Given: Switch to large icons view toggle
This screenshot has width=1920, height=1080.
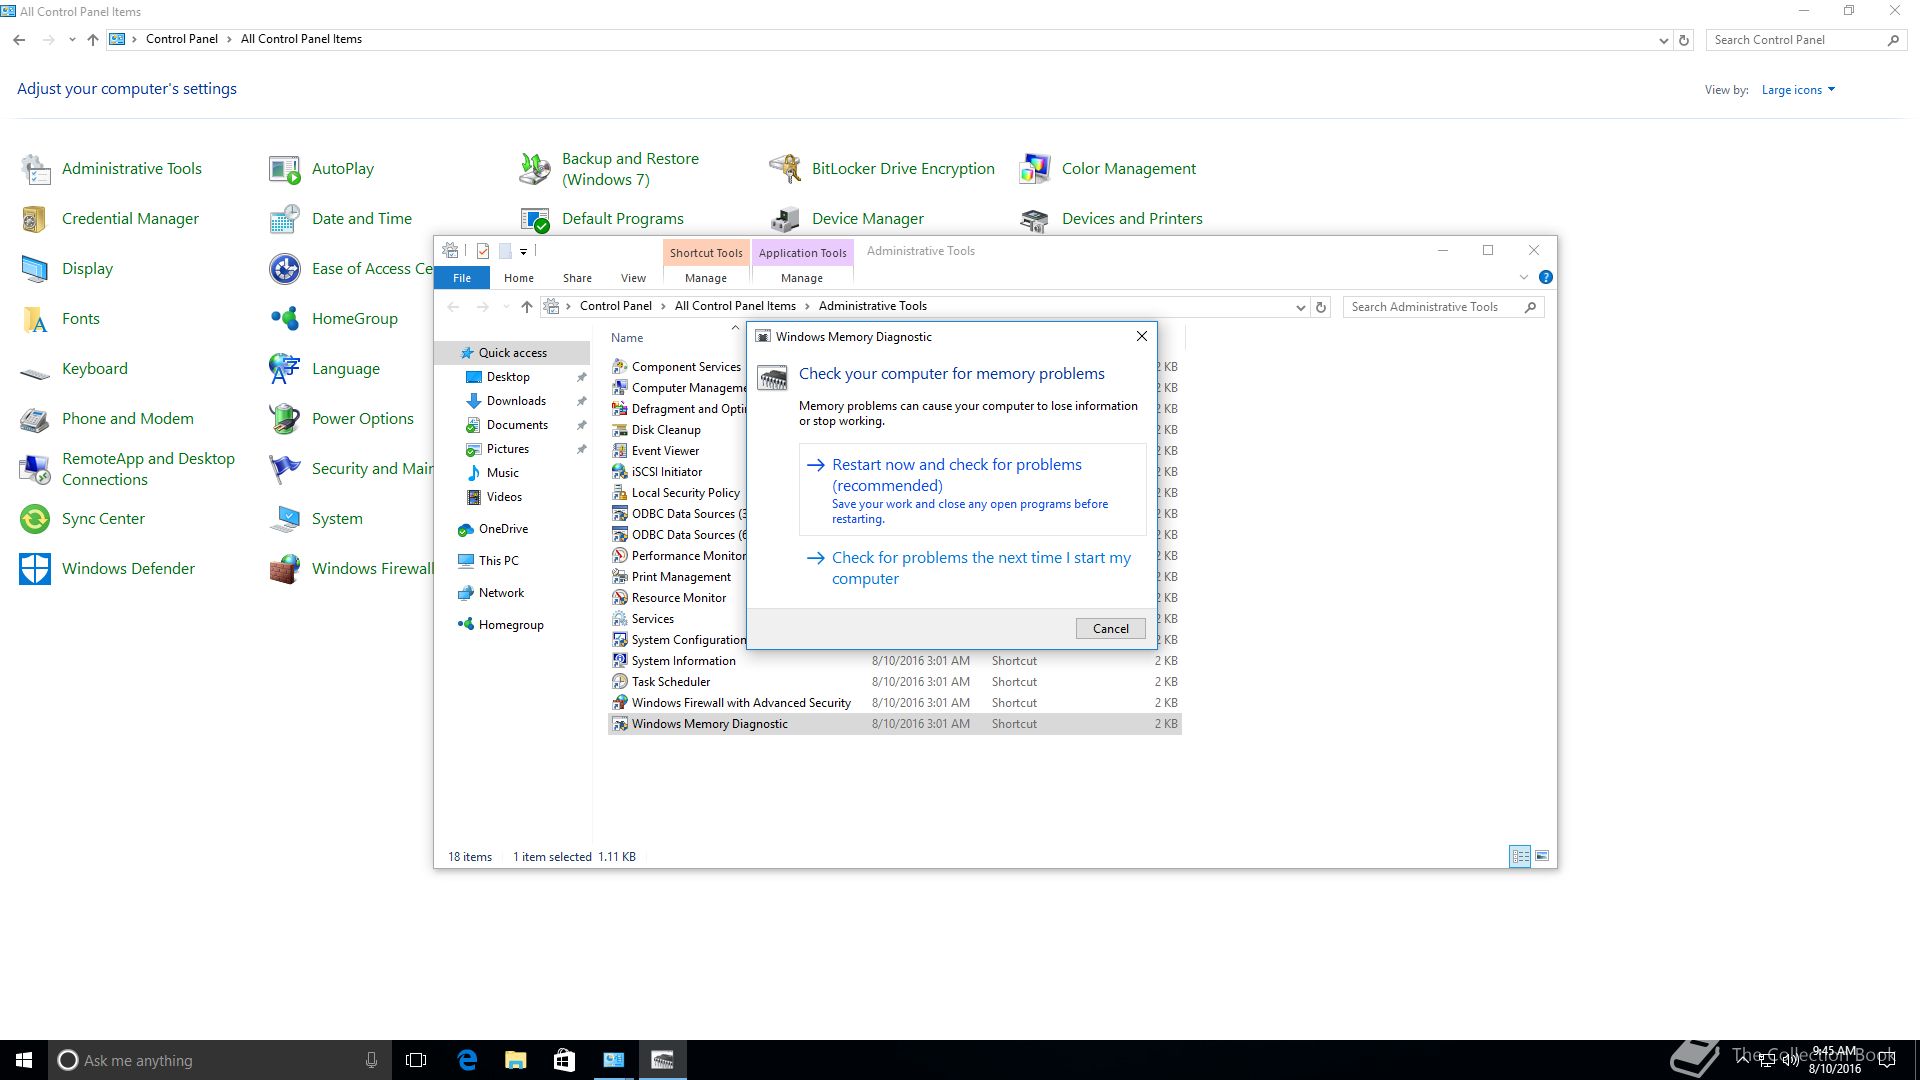Looking at the screenshot, I should [x=1542, y=856].
